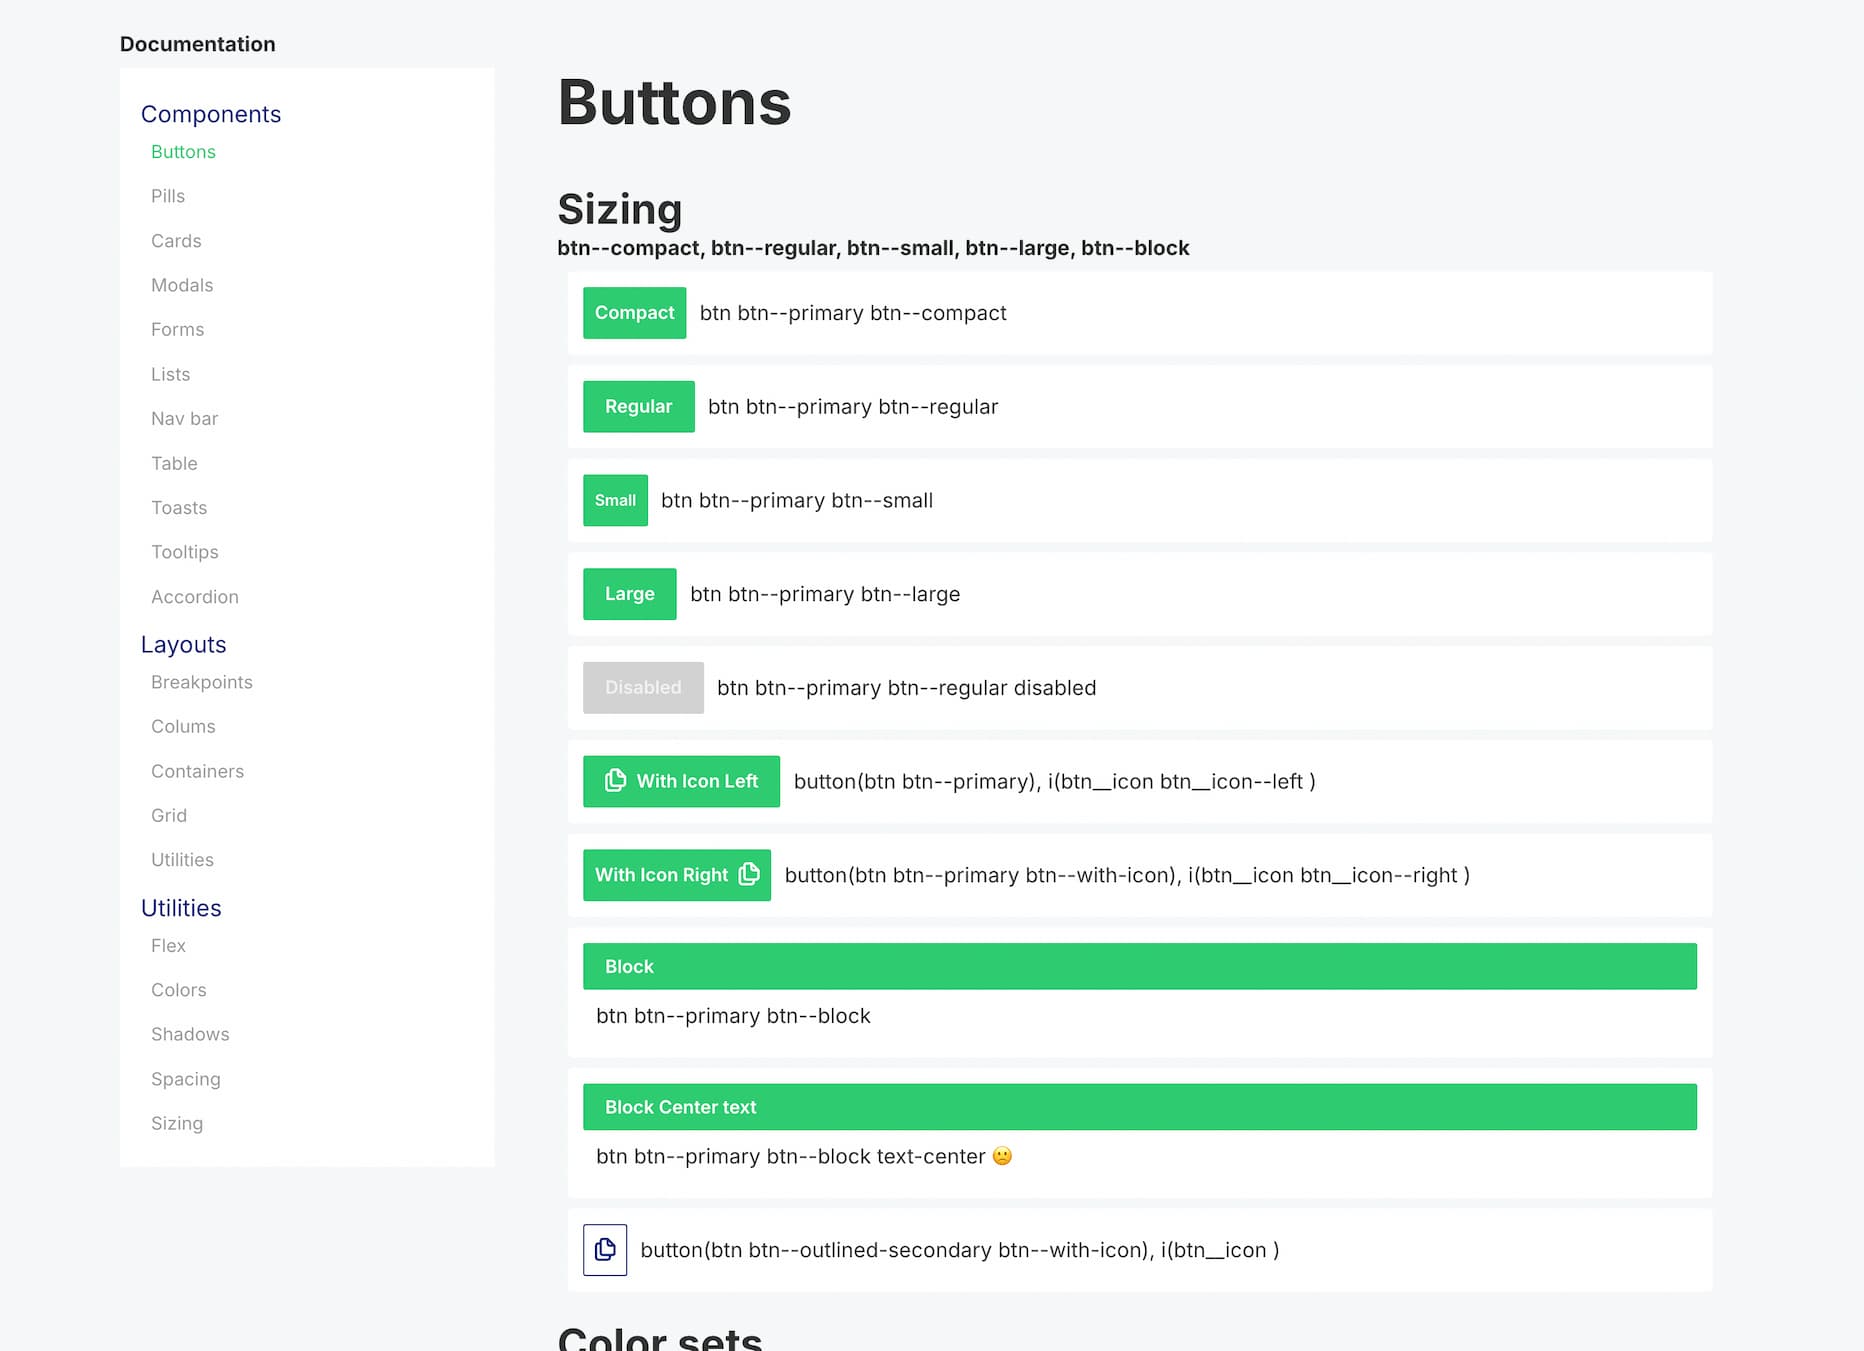Select Forms from the Components list

pyautogui.click(x=177, y=330)
